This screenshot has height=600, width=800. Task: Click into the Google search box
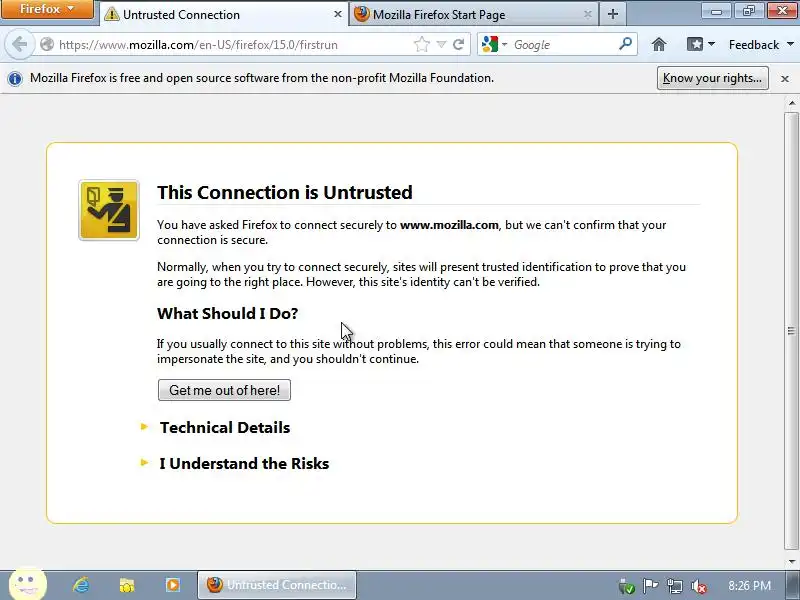coord(563,44)
